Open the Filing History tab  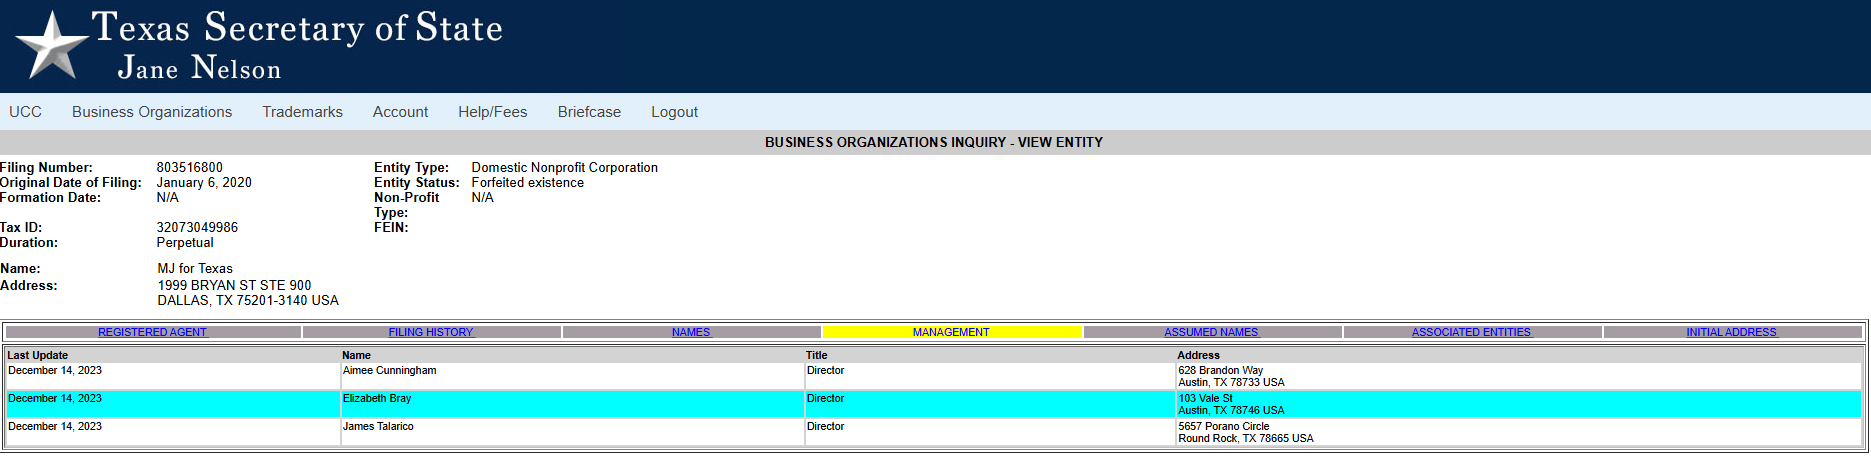pyautogui.click(x=431, y=332)
